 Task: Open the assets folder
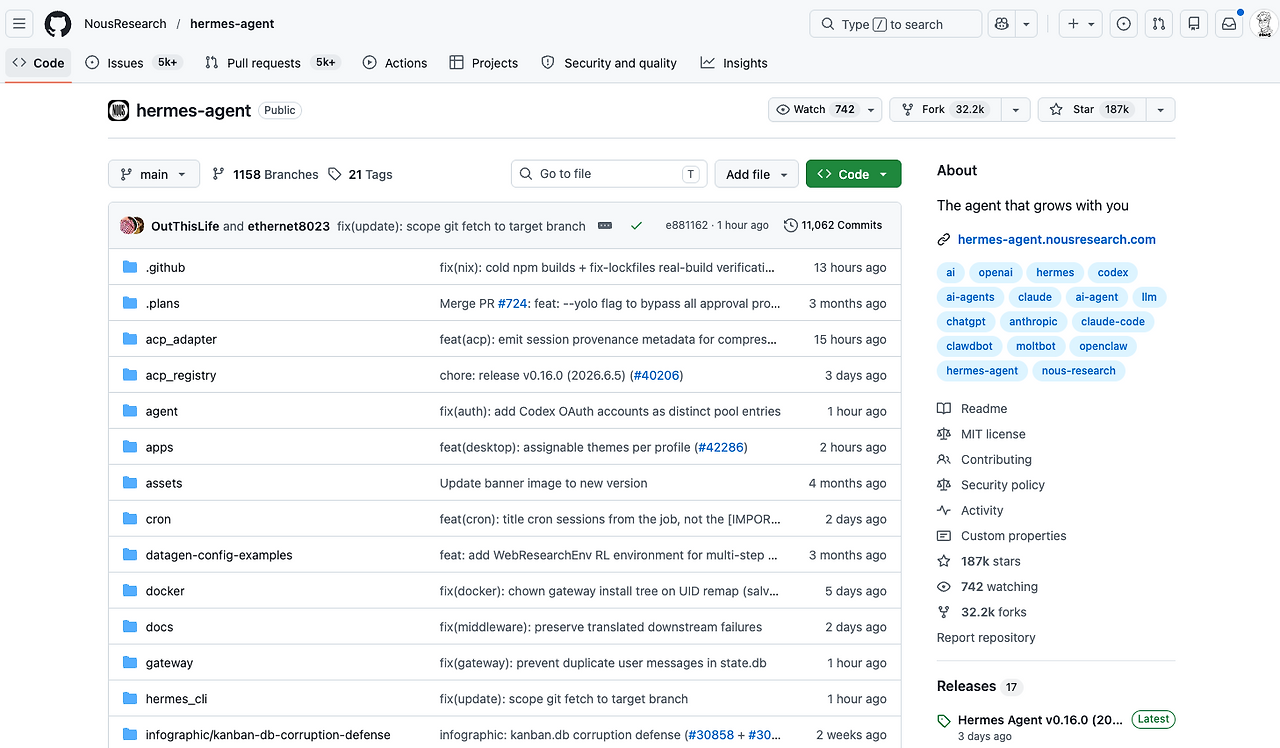(164, 483)
